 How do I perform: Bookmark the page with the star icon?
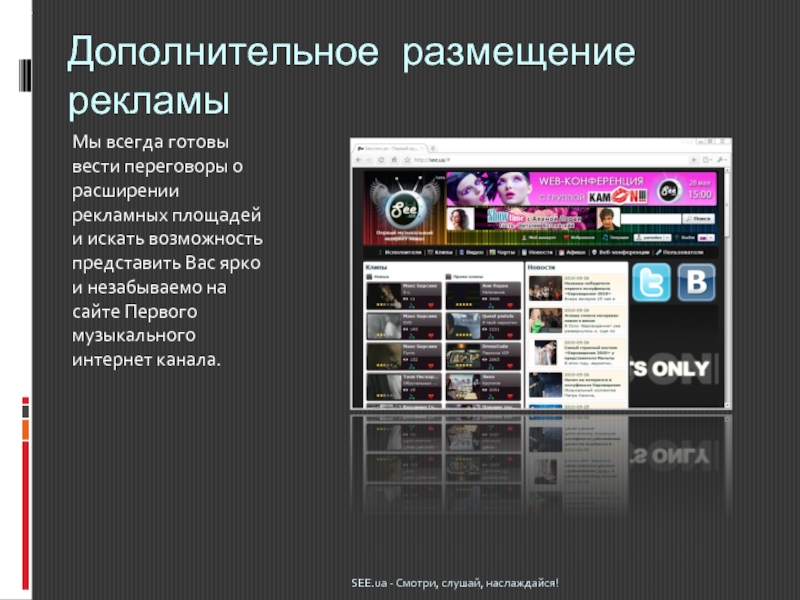407,160
